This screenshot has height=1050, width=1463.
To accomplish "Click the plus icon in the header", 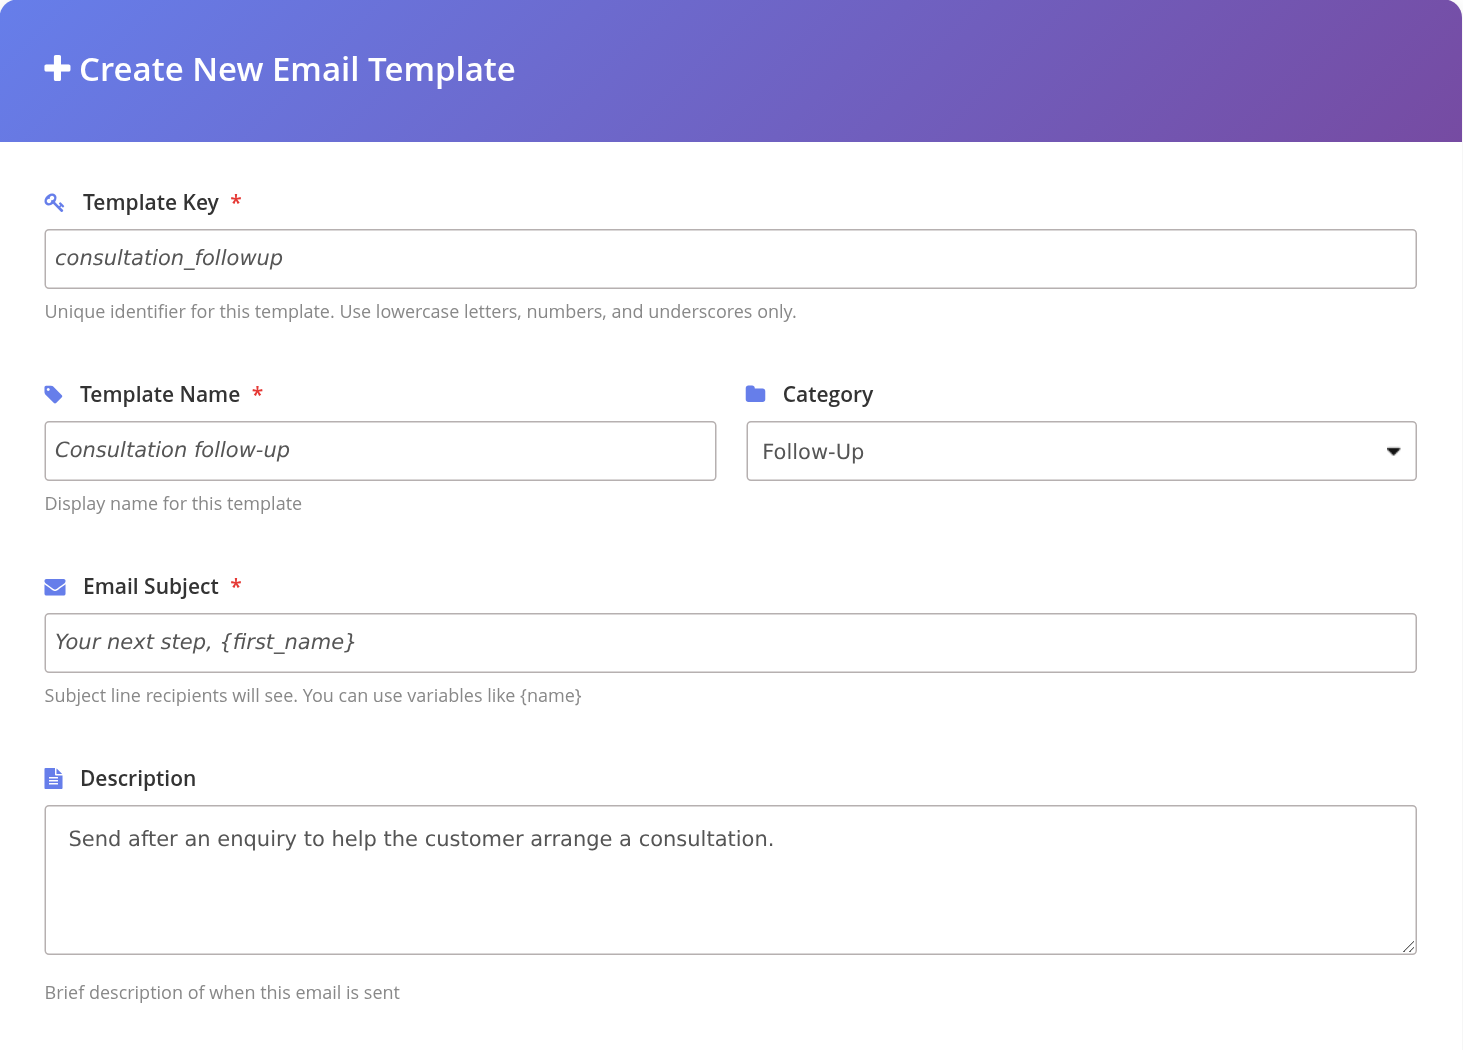I will point(57,68).
